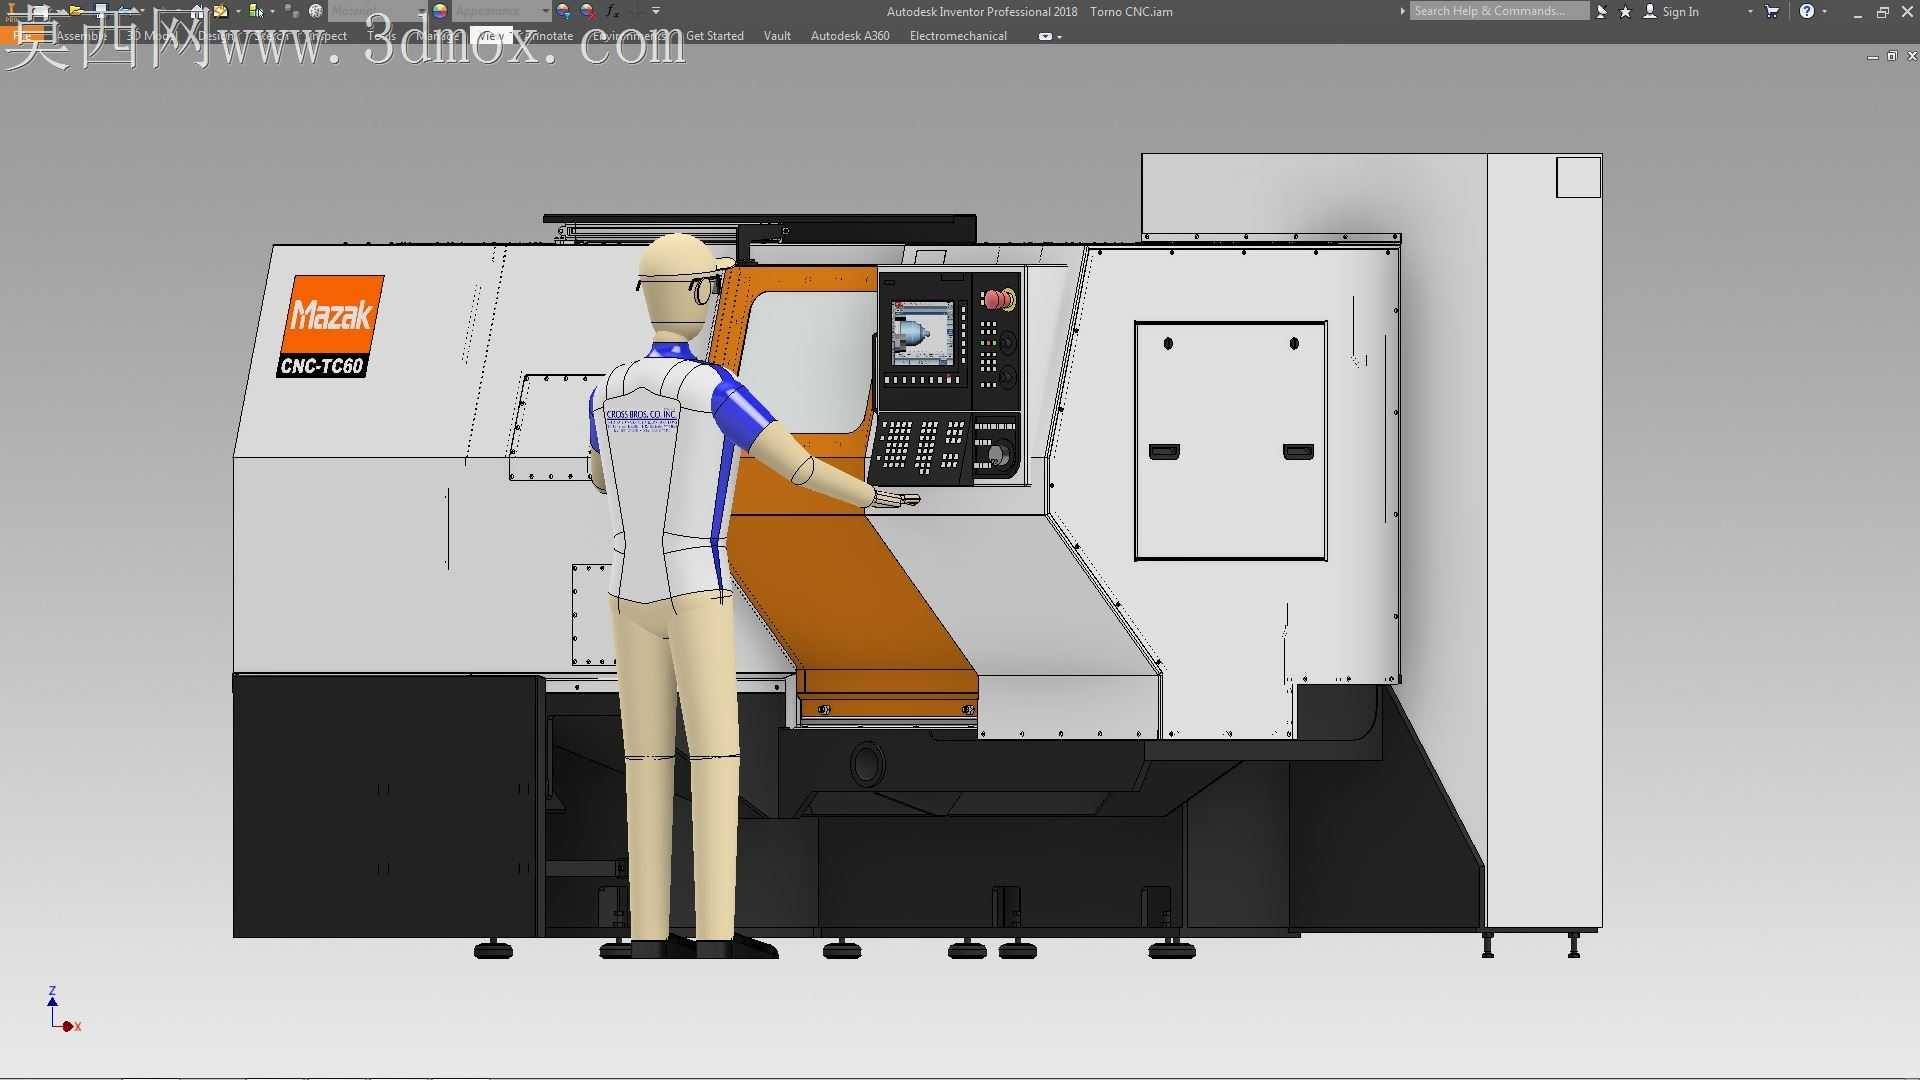This screenshot has height=1080, width=1920.
Task: Click the Clear appearance override icon
Action: (x=588, y=11)
